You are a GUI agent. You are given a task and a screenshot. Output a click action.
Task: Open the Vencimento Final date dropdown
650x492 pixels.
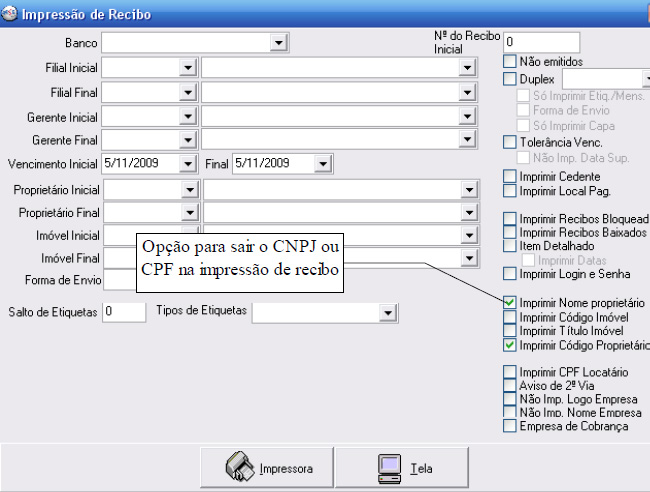[x=321, y=163]
